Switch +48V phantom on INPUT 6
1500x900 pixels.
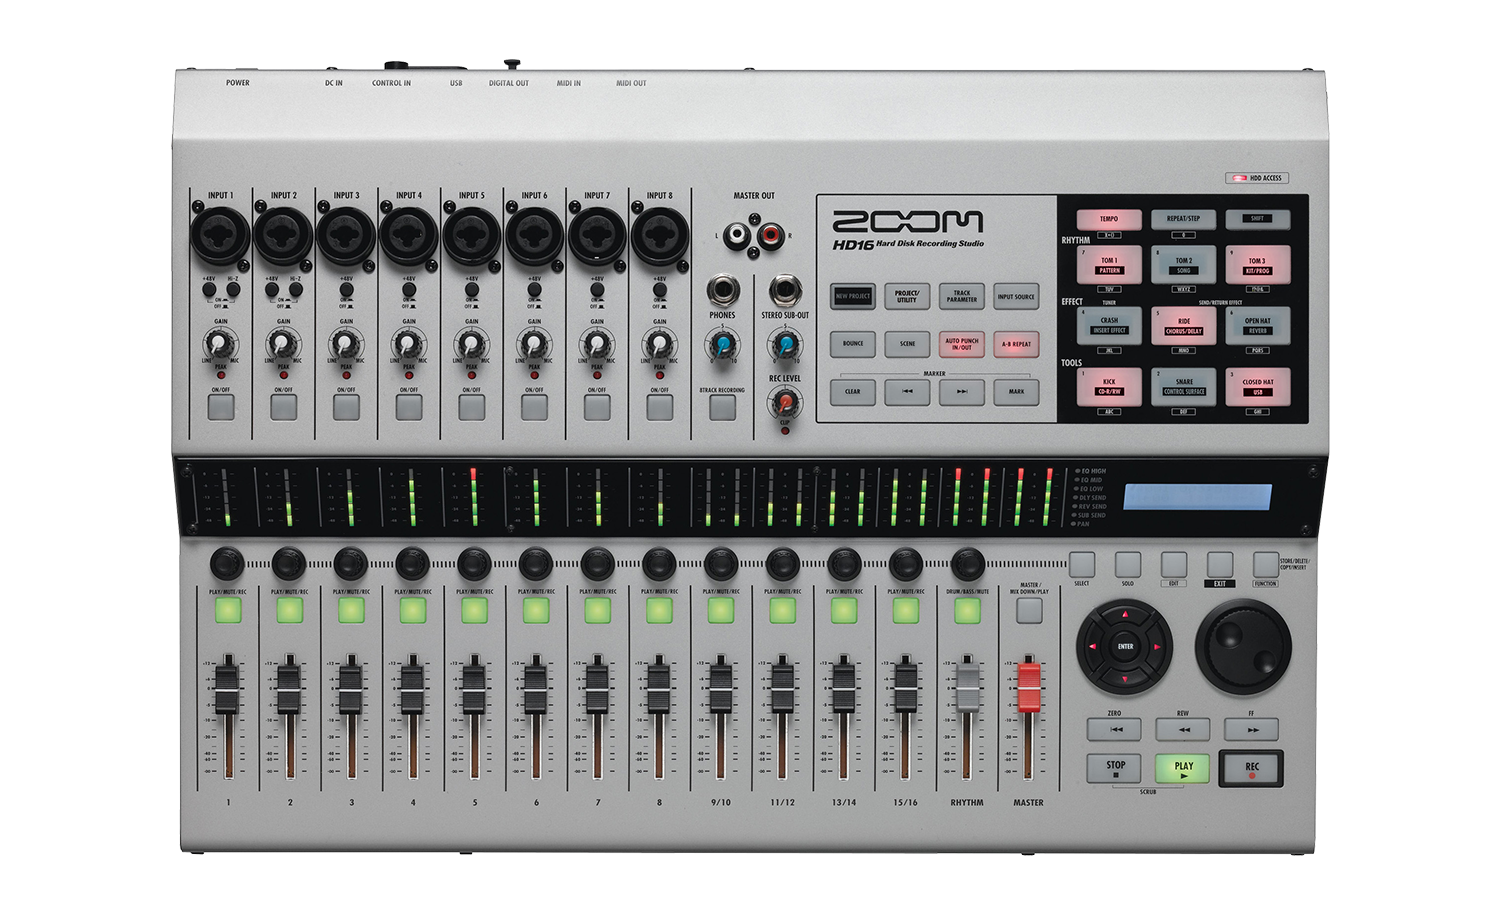click(x=534, y=291)
